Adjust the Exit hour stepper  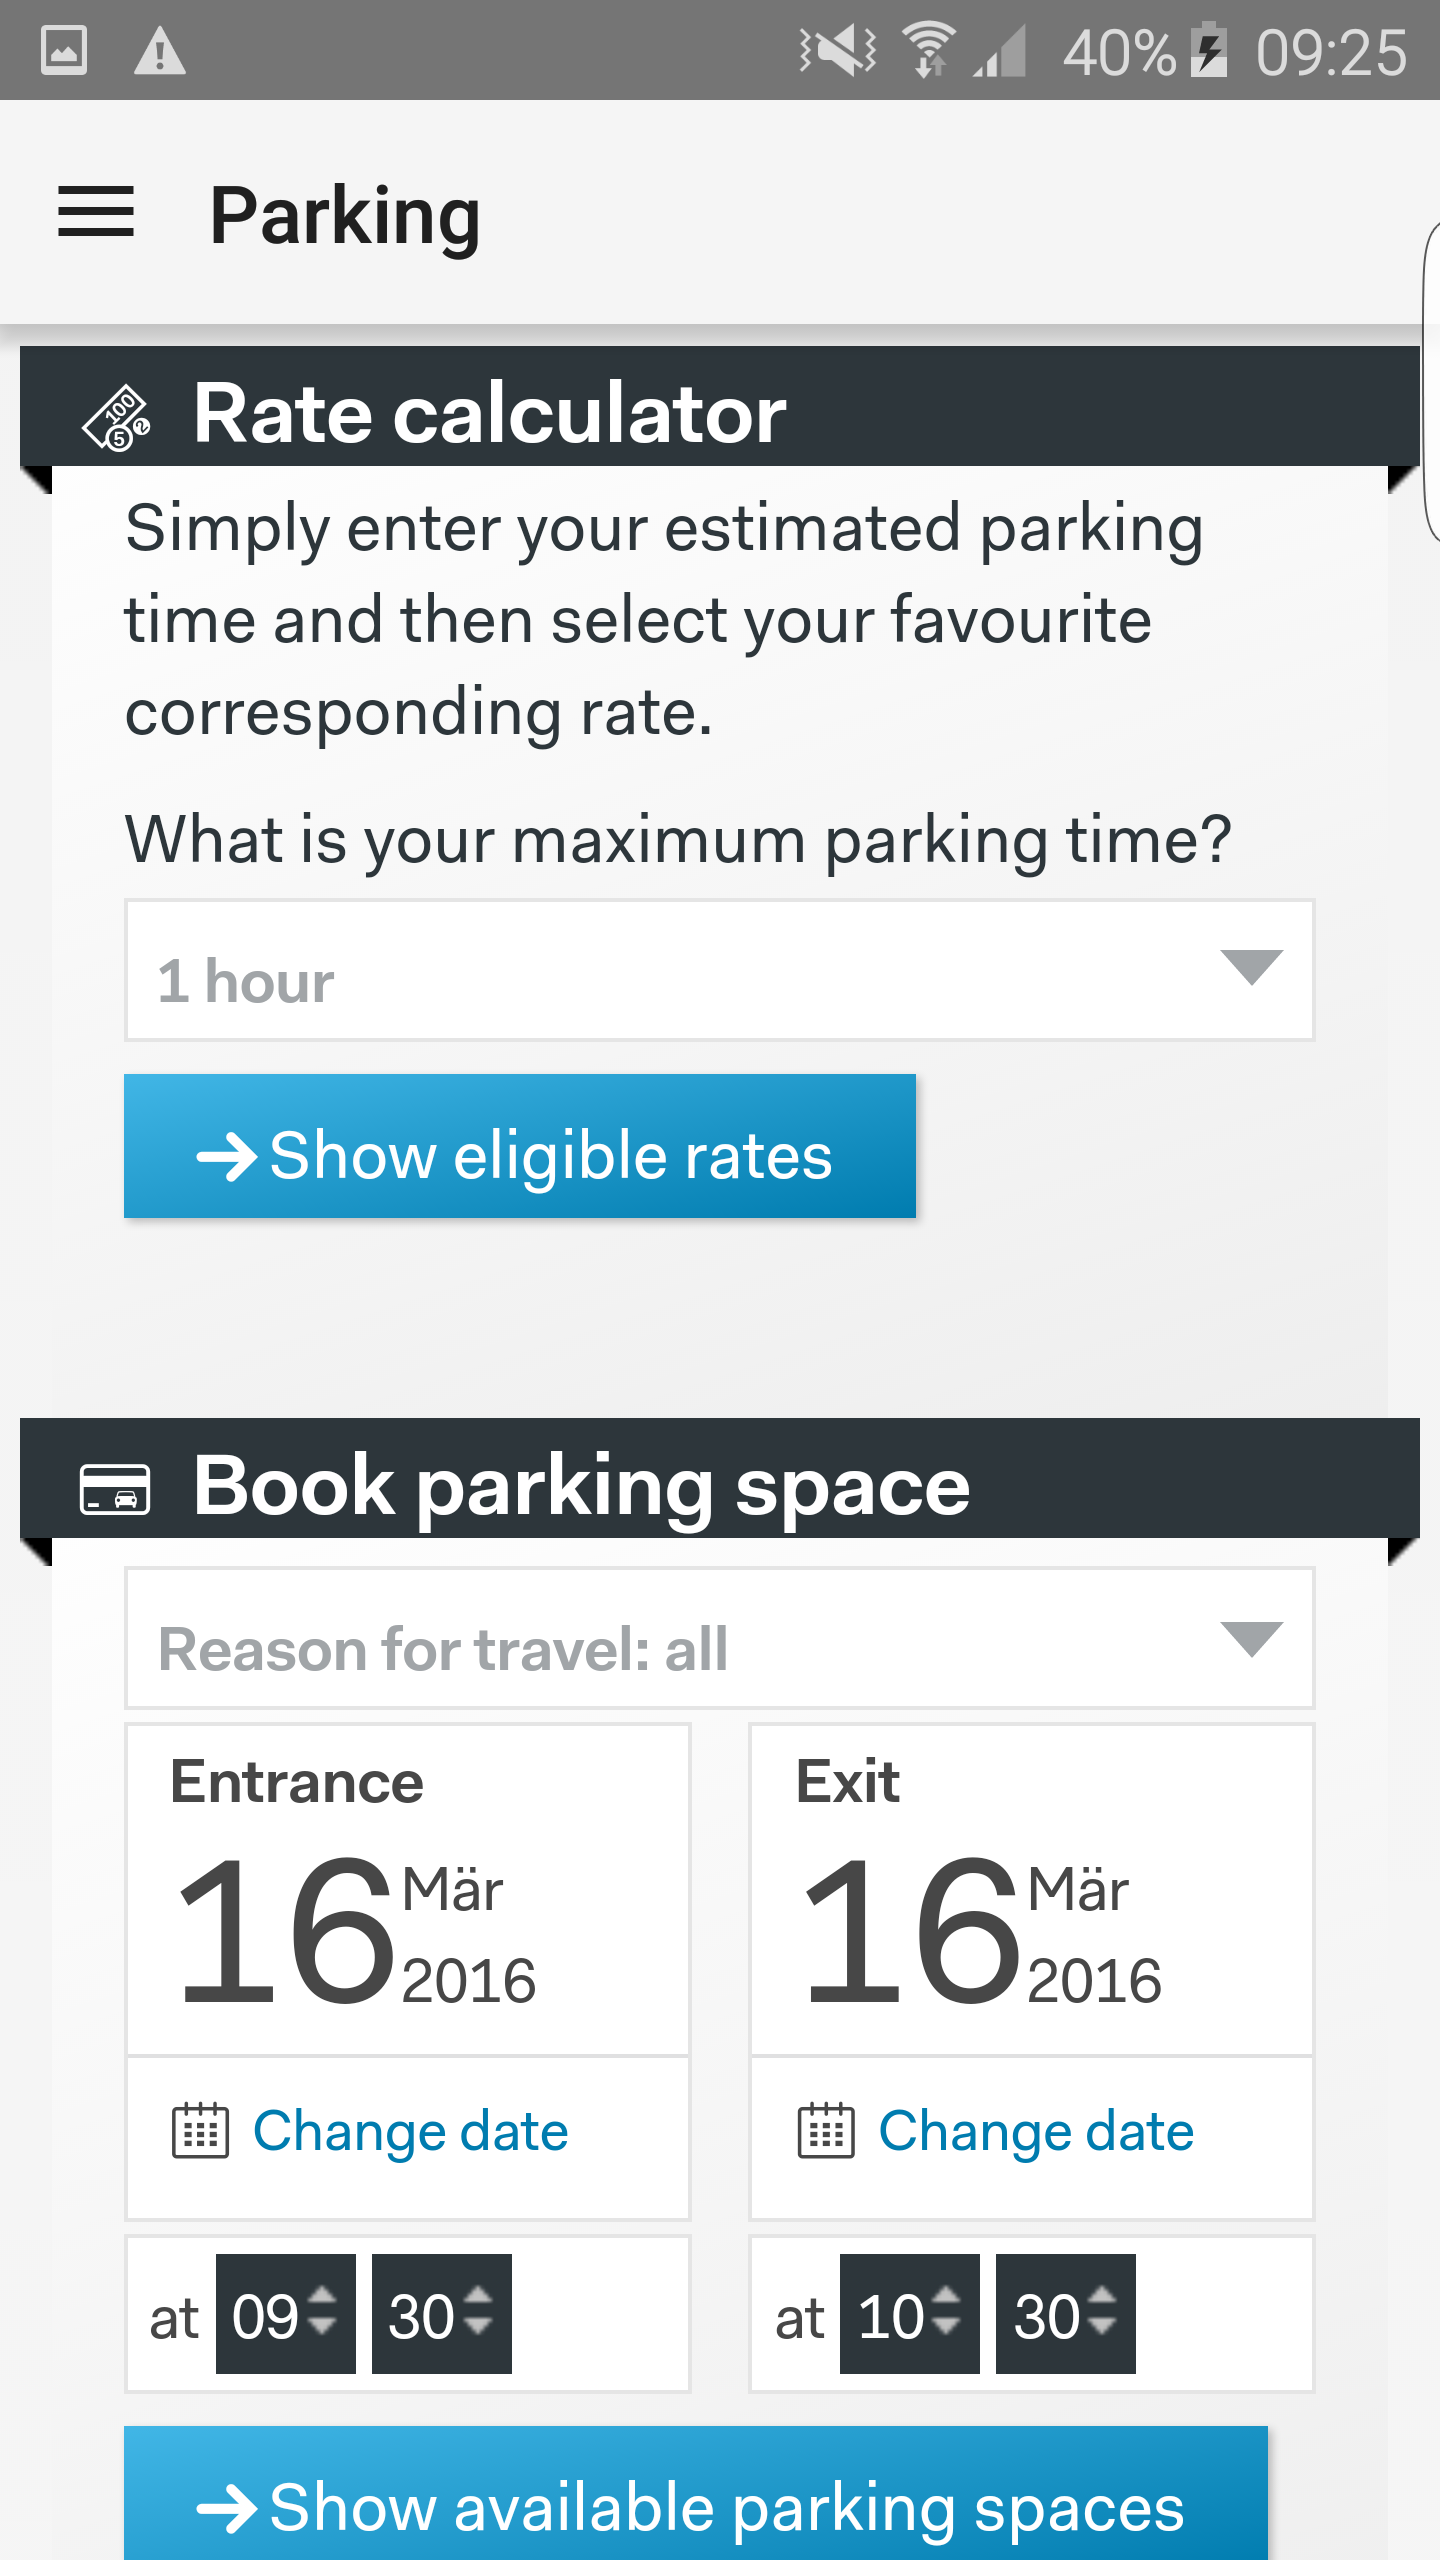point(910,2314)
